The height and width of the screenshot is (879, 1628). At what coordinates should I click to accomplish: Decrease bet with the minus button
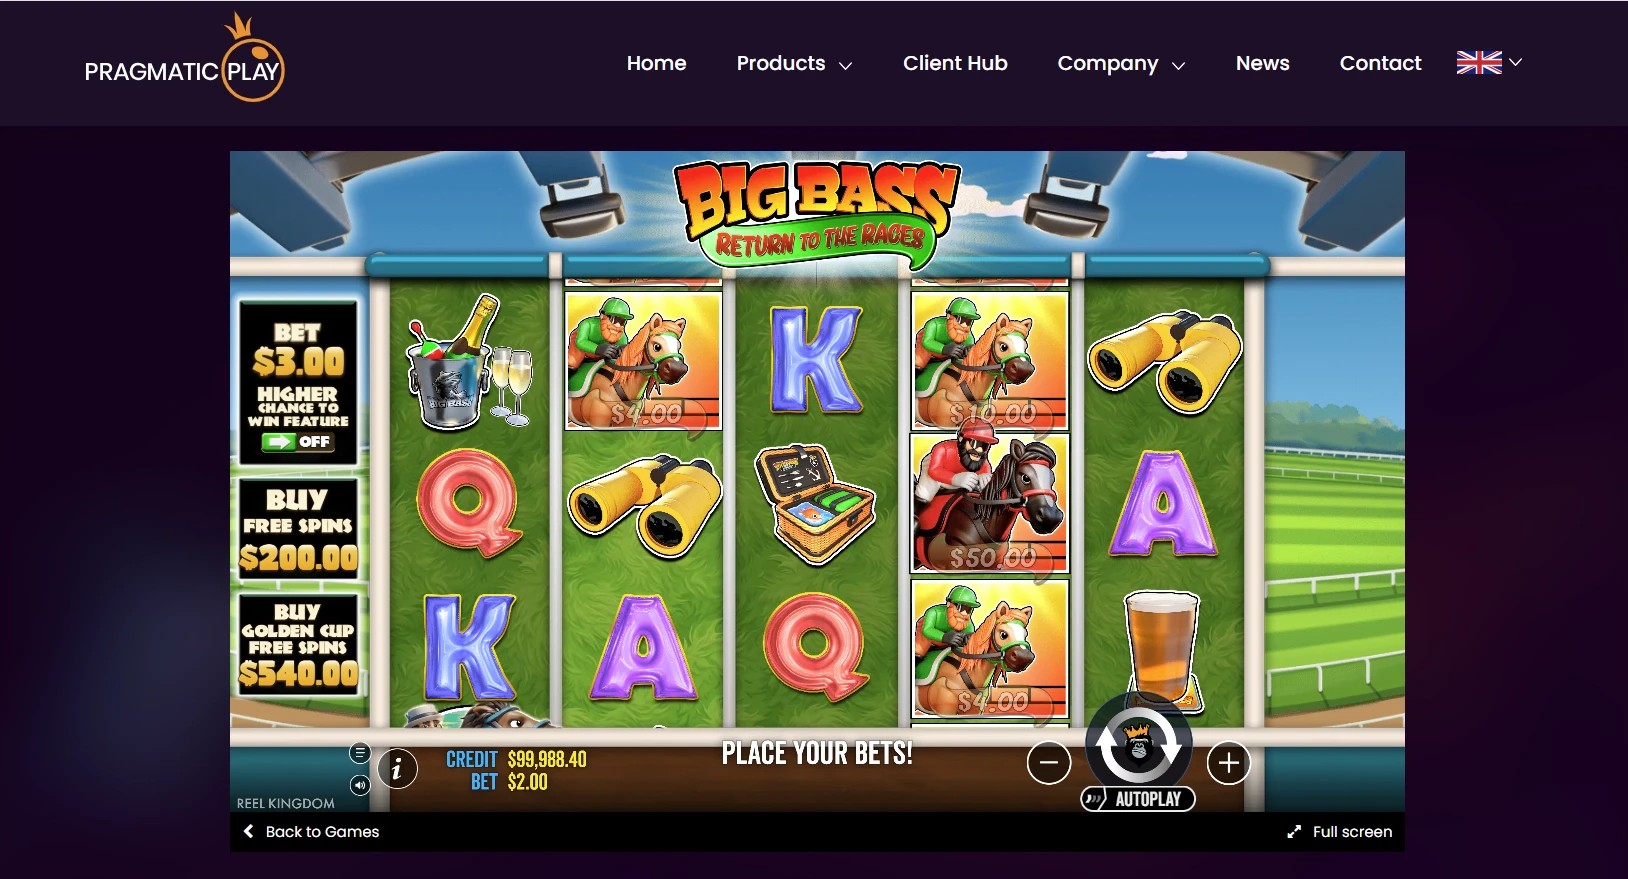[x=1049, y=764]
